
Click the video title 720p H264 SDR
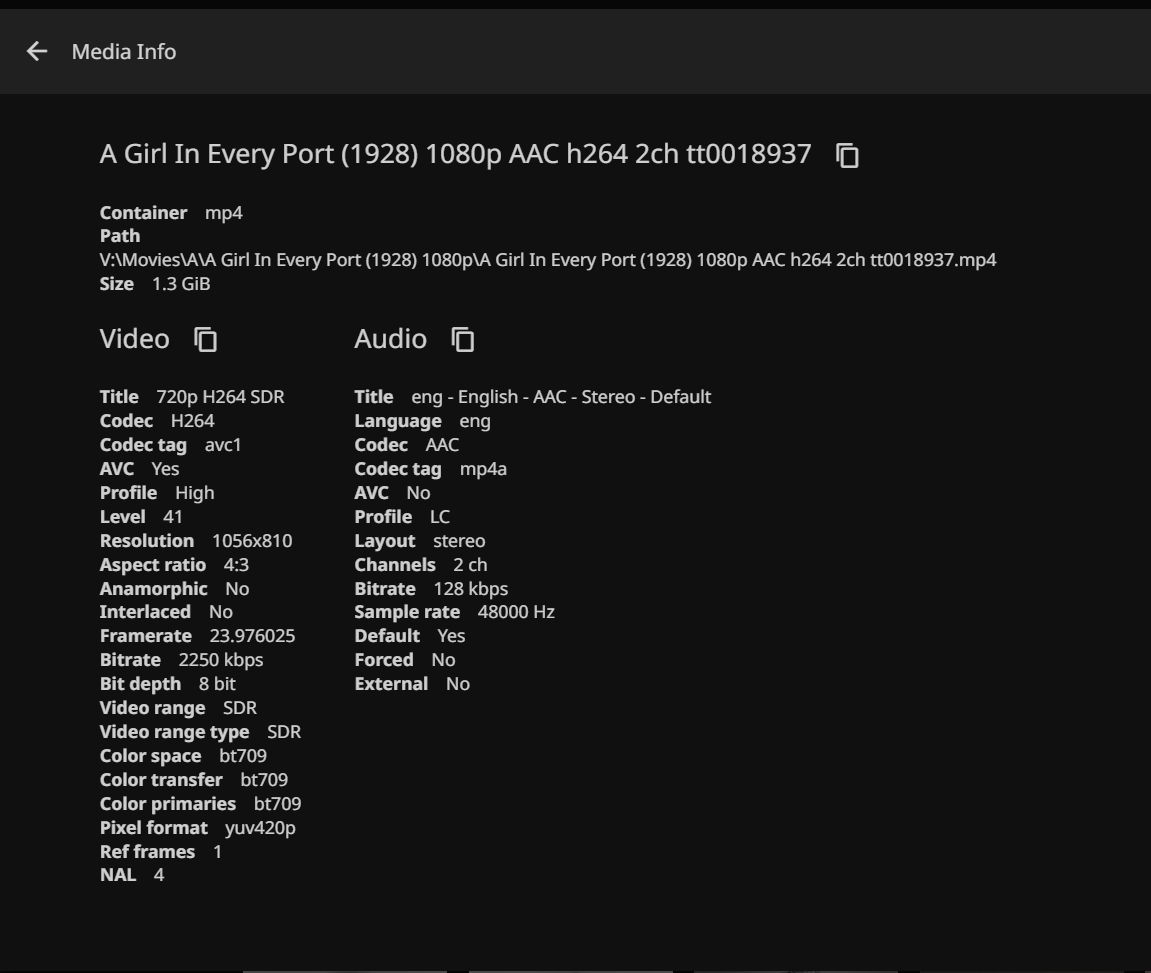coord(220,397)
